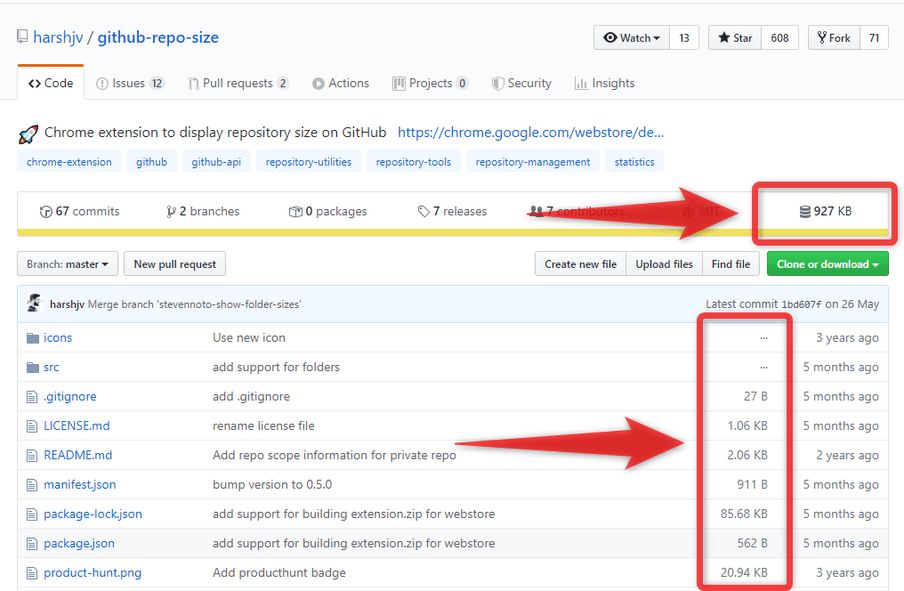Open the "add support for folders" commit message

click(276, 367)
